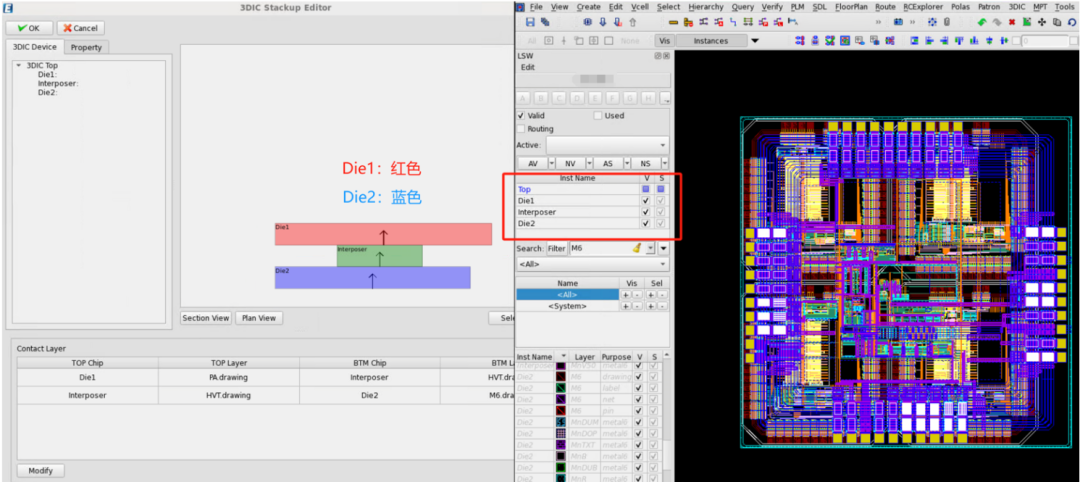1080x482 pixels.
Task: Click the red X icon on Cancel button
Action: [x=68, y=28]
